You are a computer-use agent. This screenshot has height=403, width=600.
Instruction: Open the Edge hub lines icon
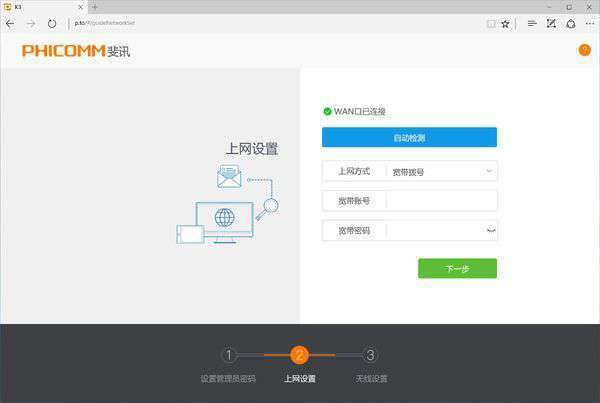pyautogui.click(x=532, y=23)
